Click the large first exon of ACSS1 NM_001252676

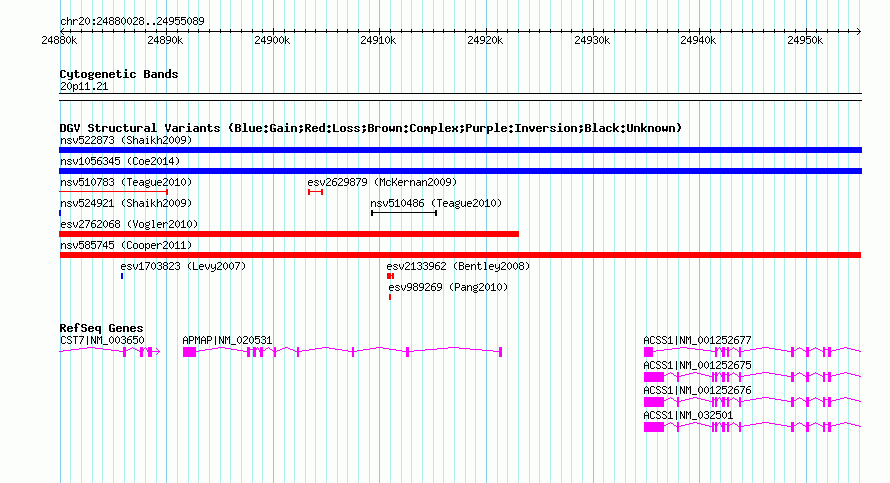pos(654,402)
